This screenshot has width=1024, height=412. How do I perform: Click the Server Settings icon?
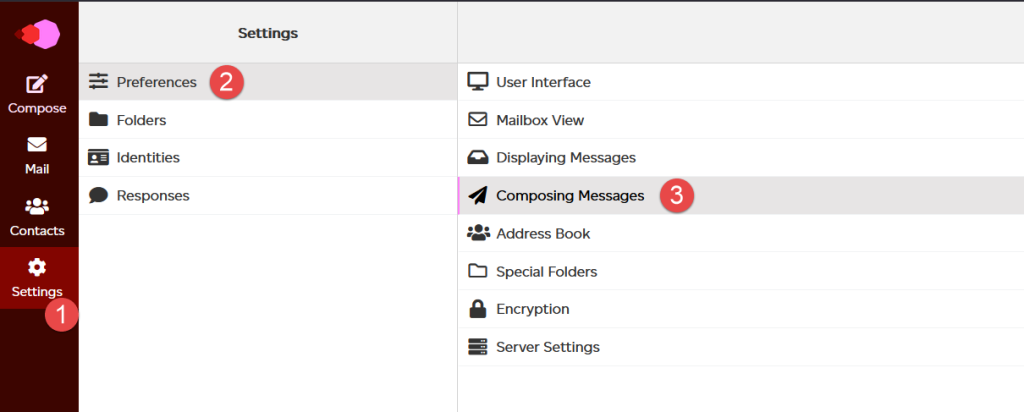478,347
